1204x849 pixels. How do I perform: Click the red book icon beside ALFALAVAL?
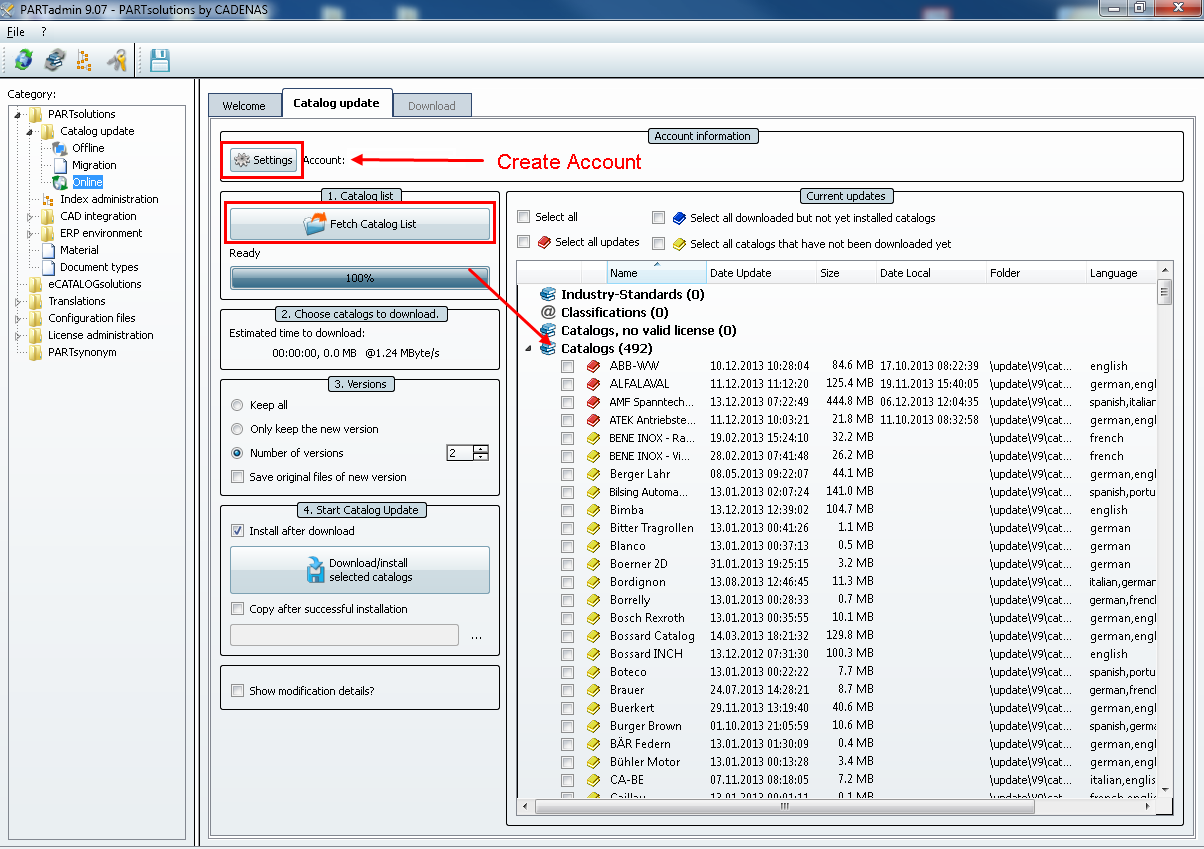point(594,384)
